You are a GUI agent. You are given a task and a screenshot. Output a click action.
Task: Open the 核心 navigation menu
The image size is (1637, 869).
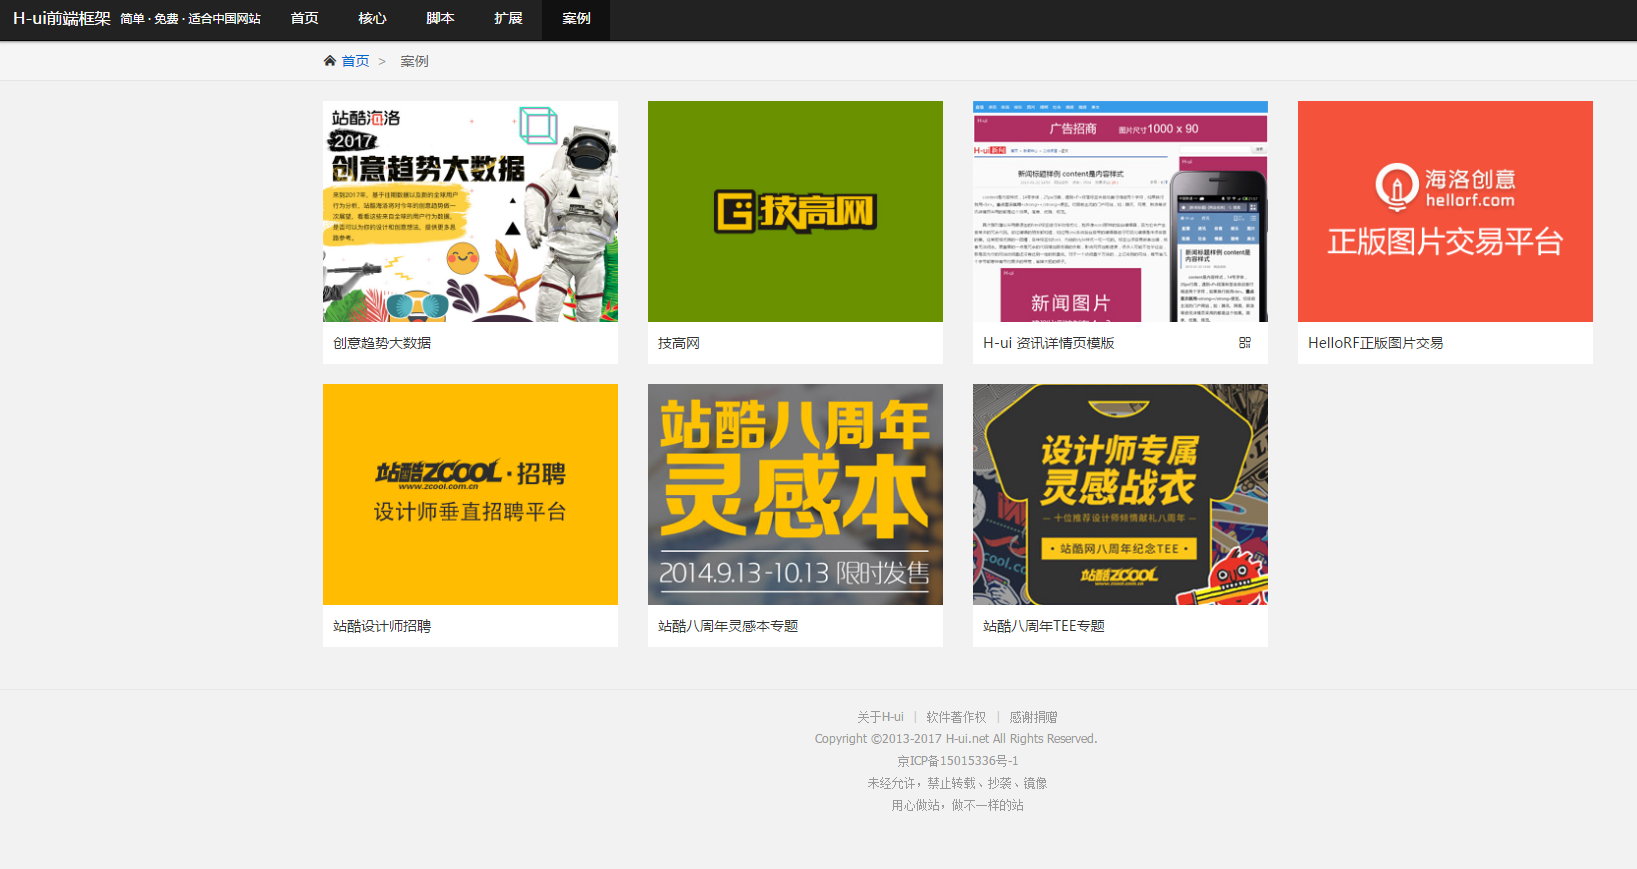(372, 19)
